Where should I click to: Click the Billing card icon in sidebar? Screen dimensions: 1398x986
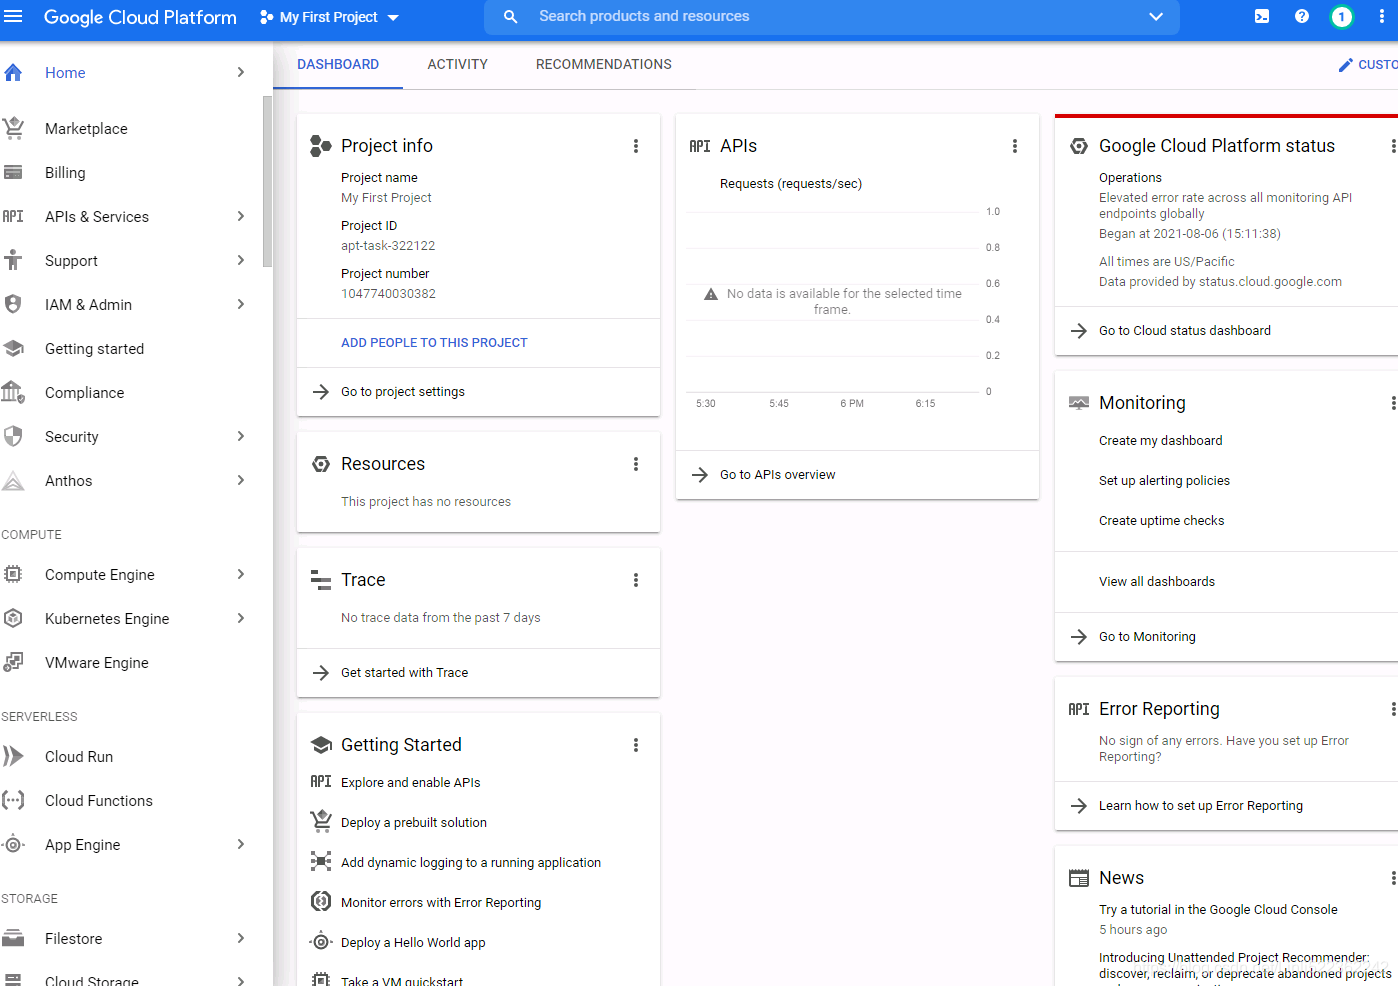13,172
